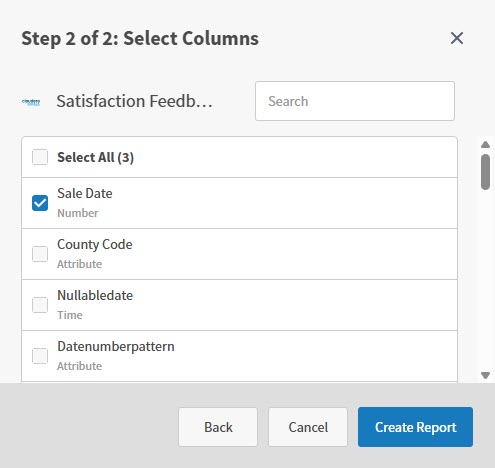Click the column list scrollbar thumb
The height and width of the screenshot is (468, 495).
point(485,172)
